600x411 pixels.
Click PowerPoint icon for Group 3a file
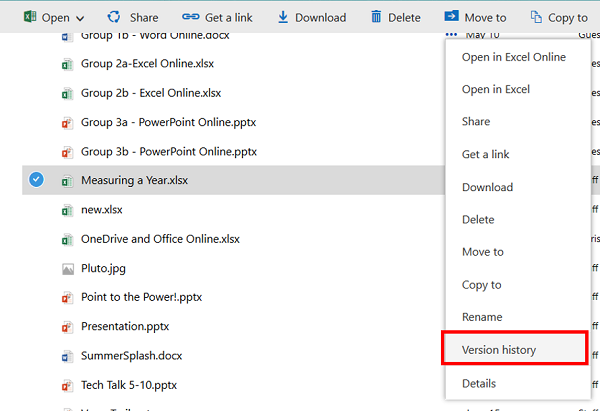tap(67, 123)
